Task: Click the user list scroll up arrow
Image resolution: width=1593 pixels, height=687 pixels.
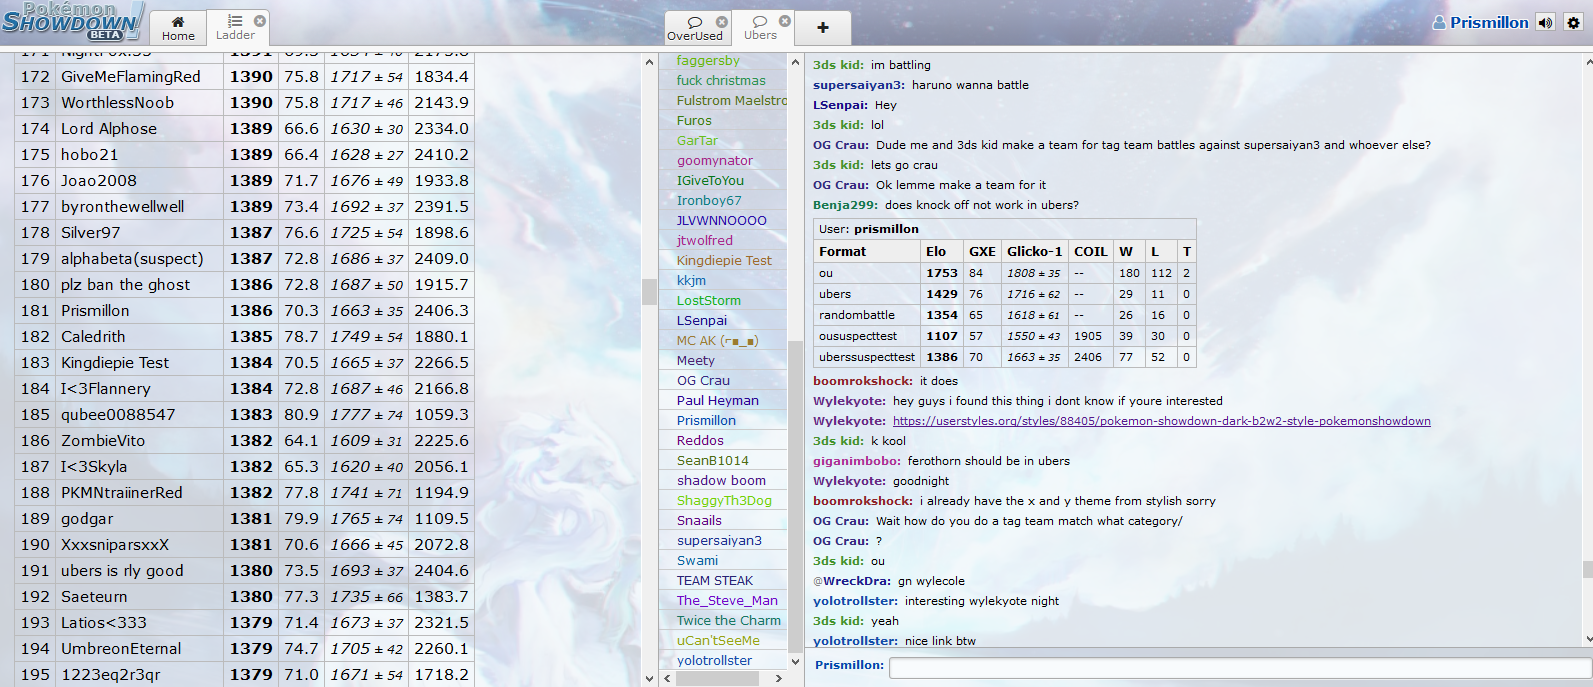Action: tap(796, 62)
